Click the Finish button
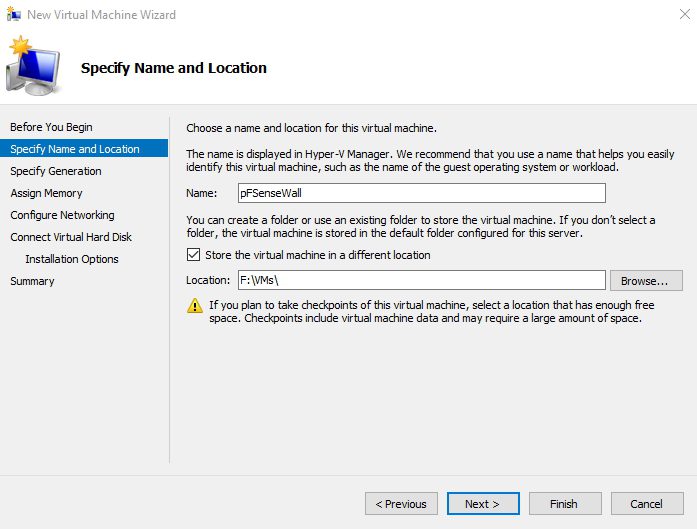 (564, 504)
